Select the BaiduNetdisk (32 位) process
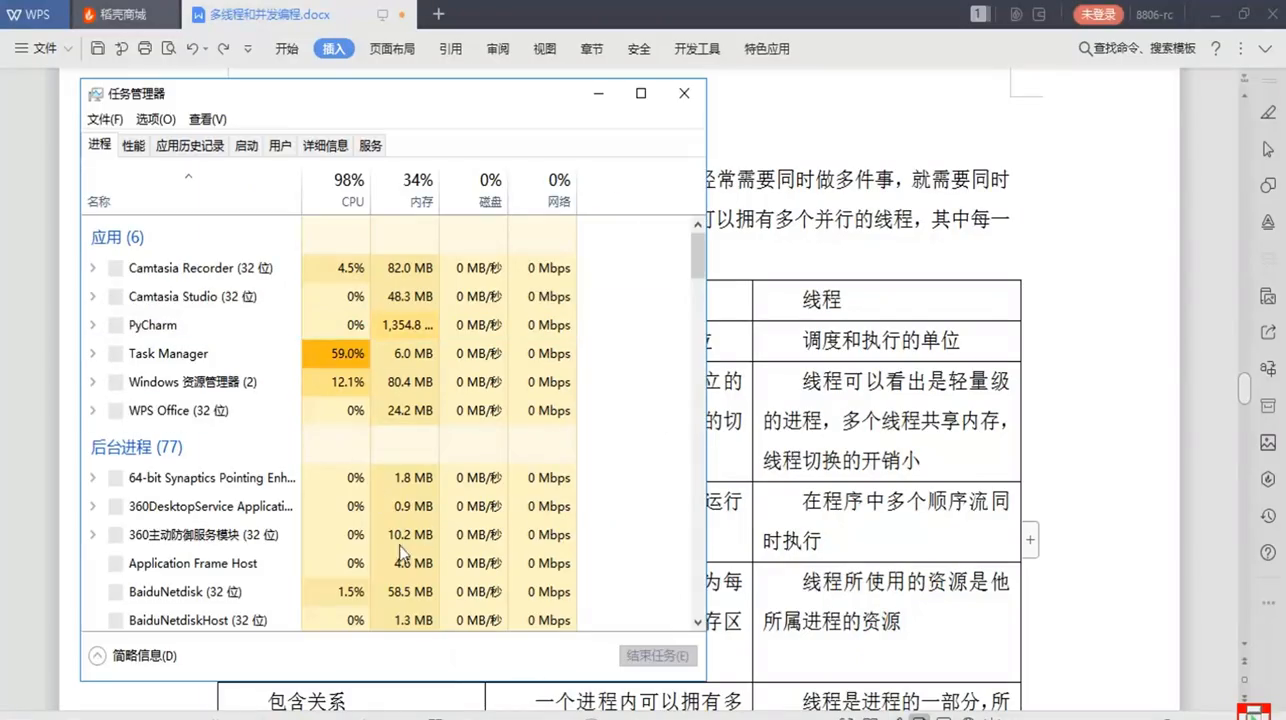Screen dimensions: 1286x720 click(x=185, y=592)
